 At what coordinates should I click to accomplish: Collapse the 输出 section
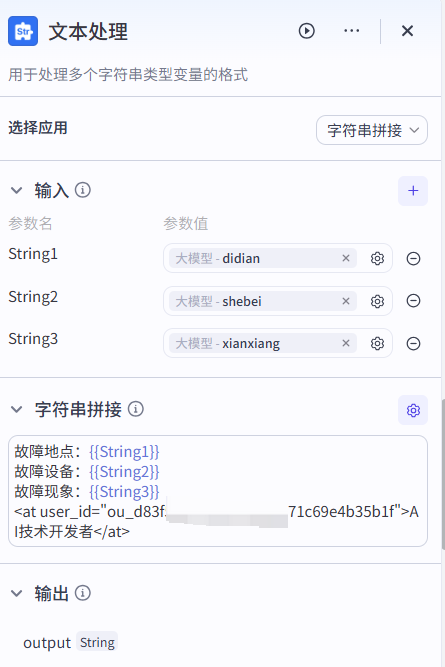pyautogui.click(x=17, y=593)
